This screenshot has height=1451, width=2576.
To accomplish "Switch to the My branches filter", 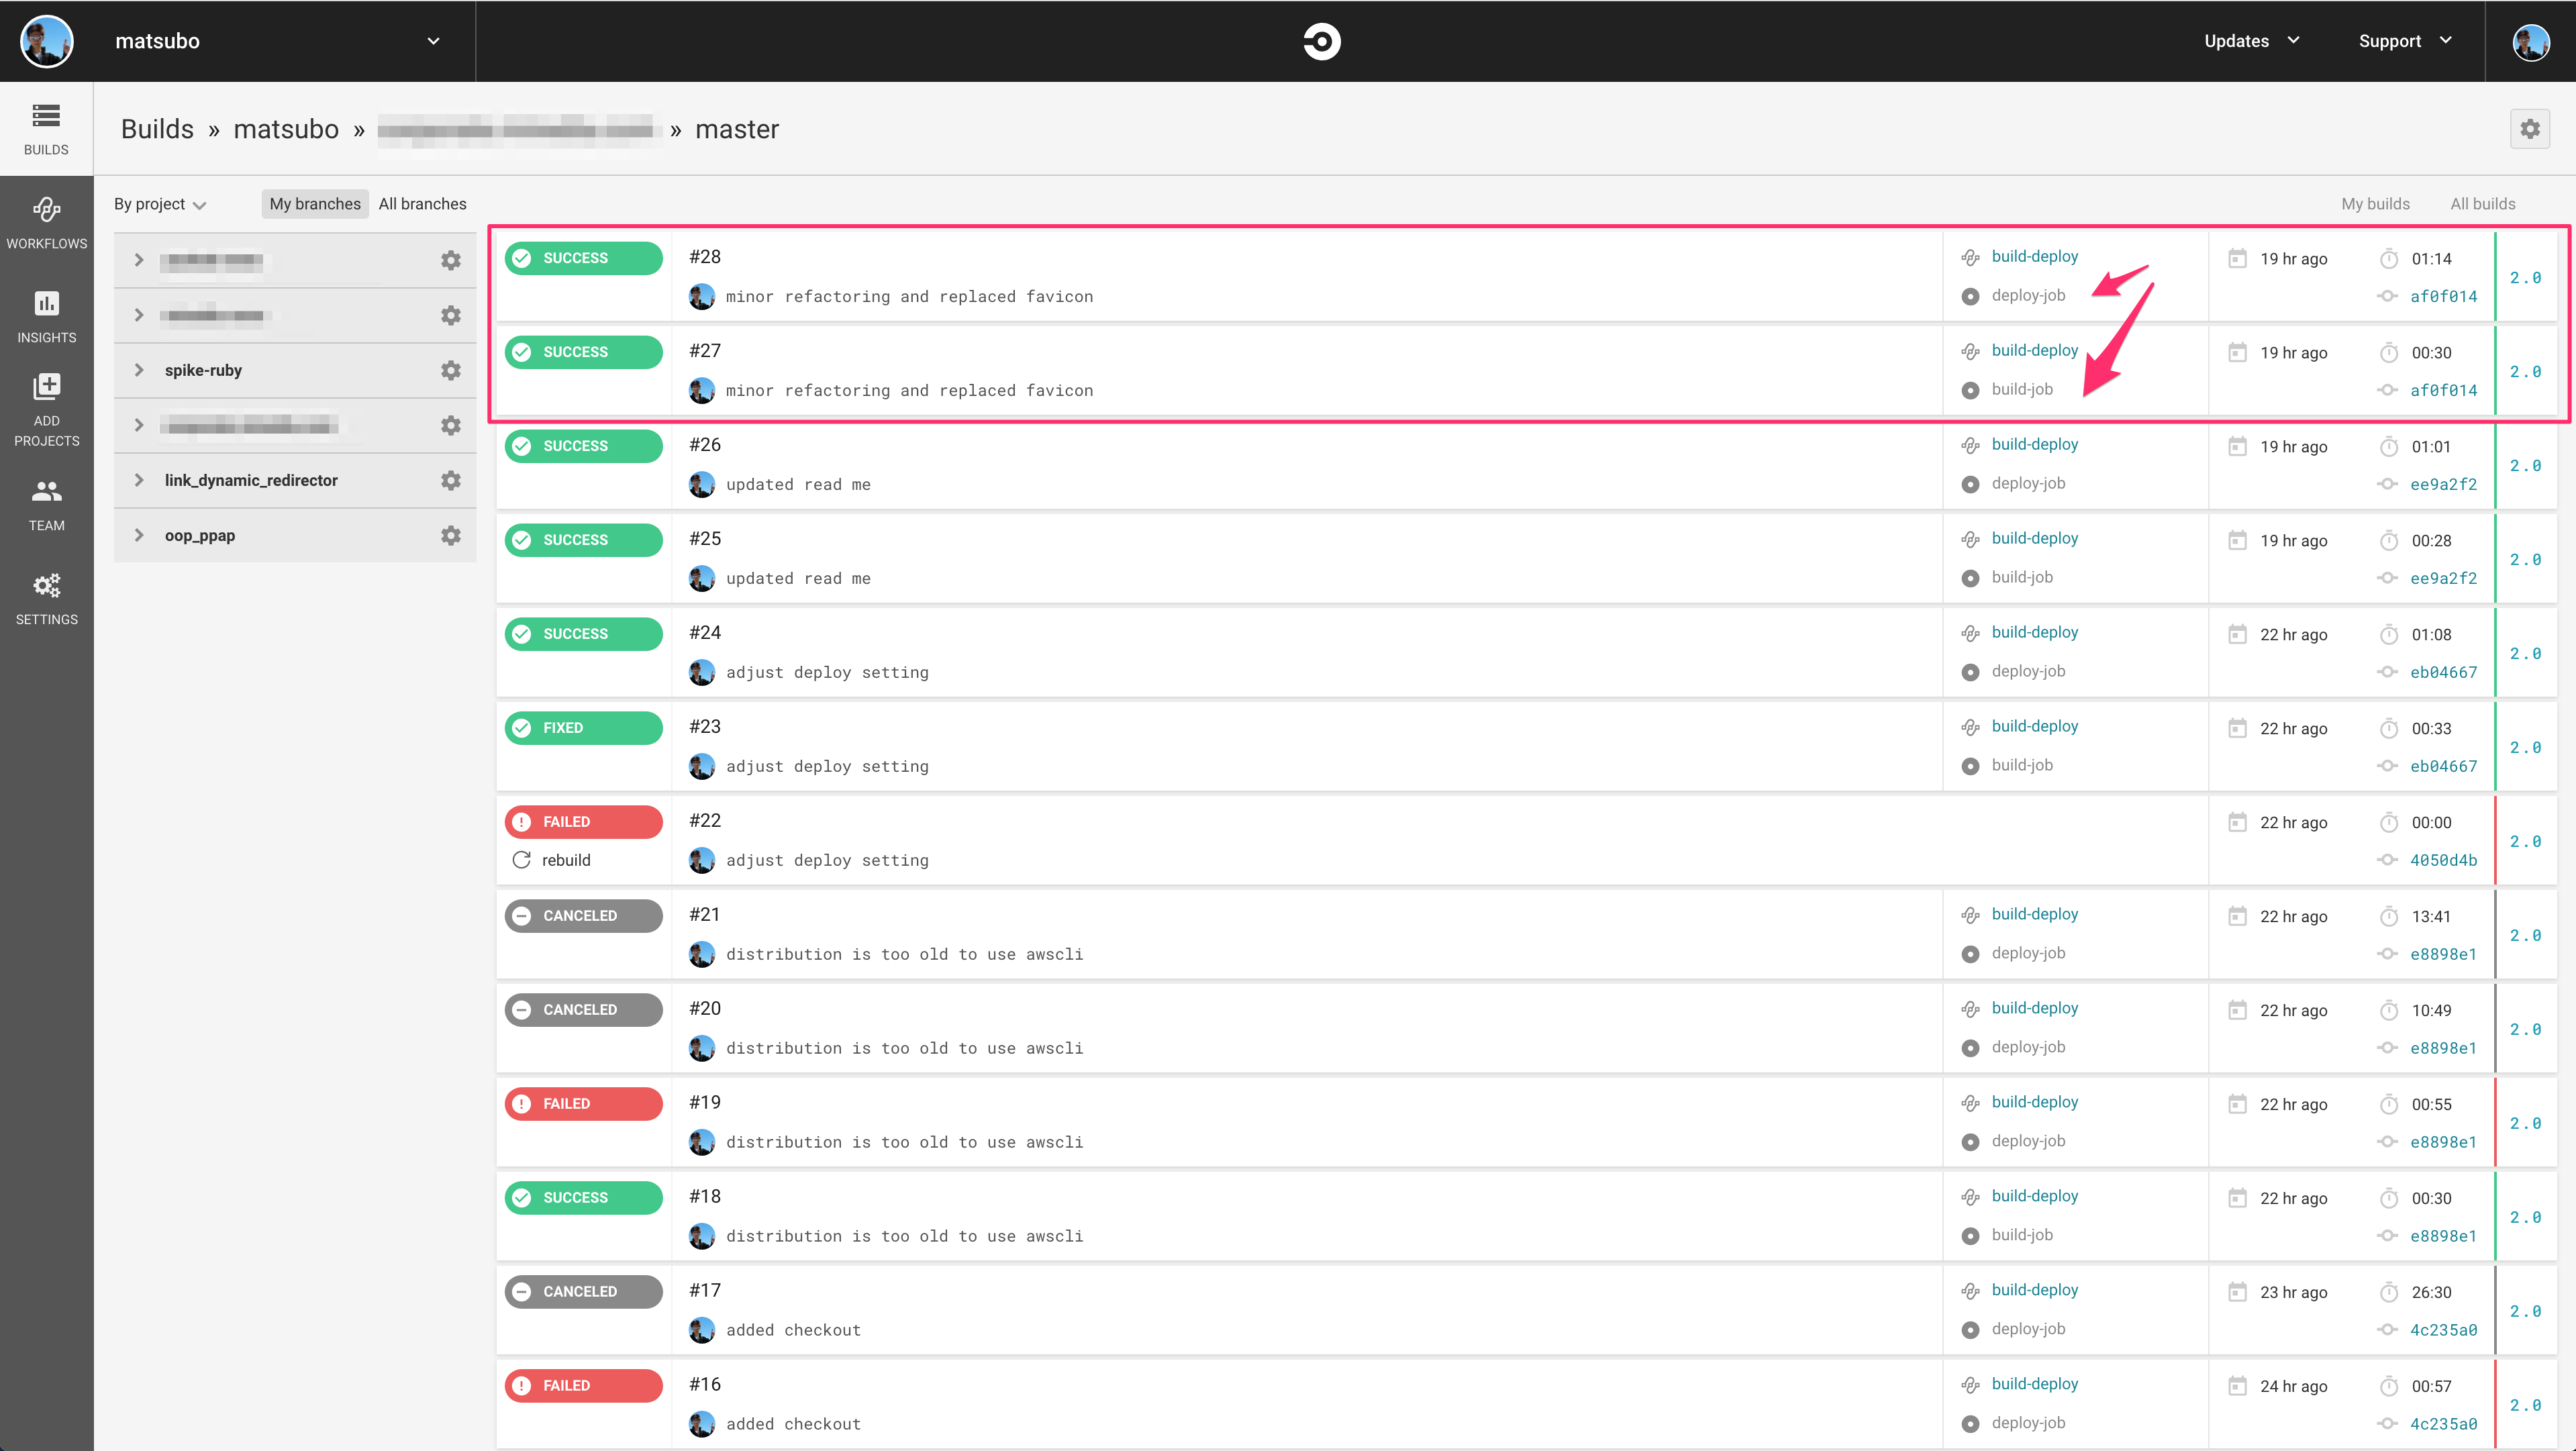I will (314, 203).
